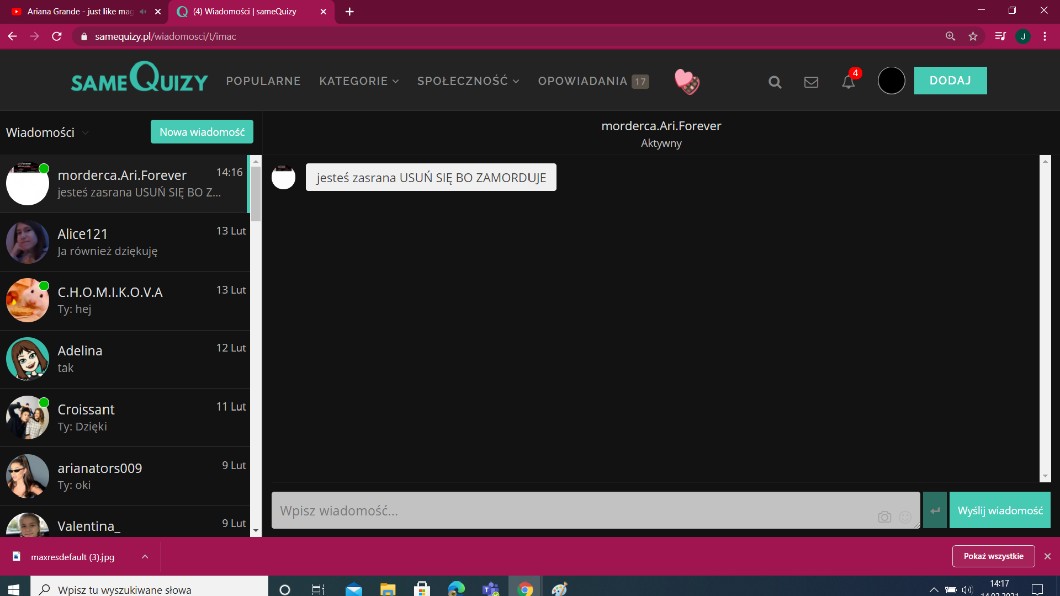Image resolution: width=1060 pixels, height=596 pixels.
Task: Click the sameQuizy logo
Action: (139, 80)
